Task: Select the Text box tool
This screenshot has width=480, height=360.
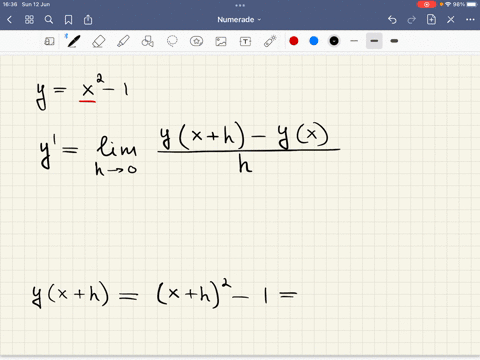Action: (x=245, y=41)
